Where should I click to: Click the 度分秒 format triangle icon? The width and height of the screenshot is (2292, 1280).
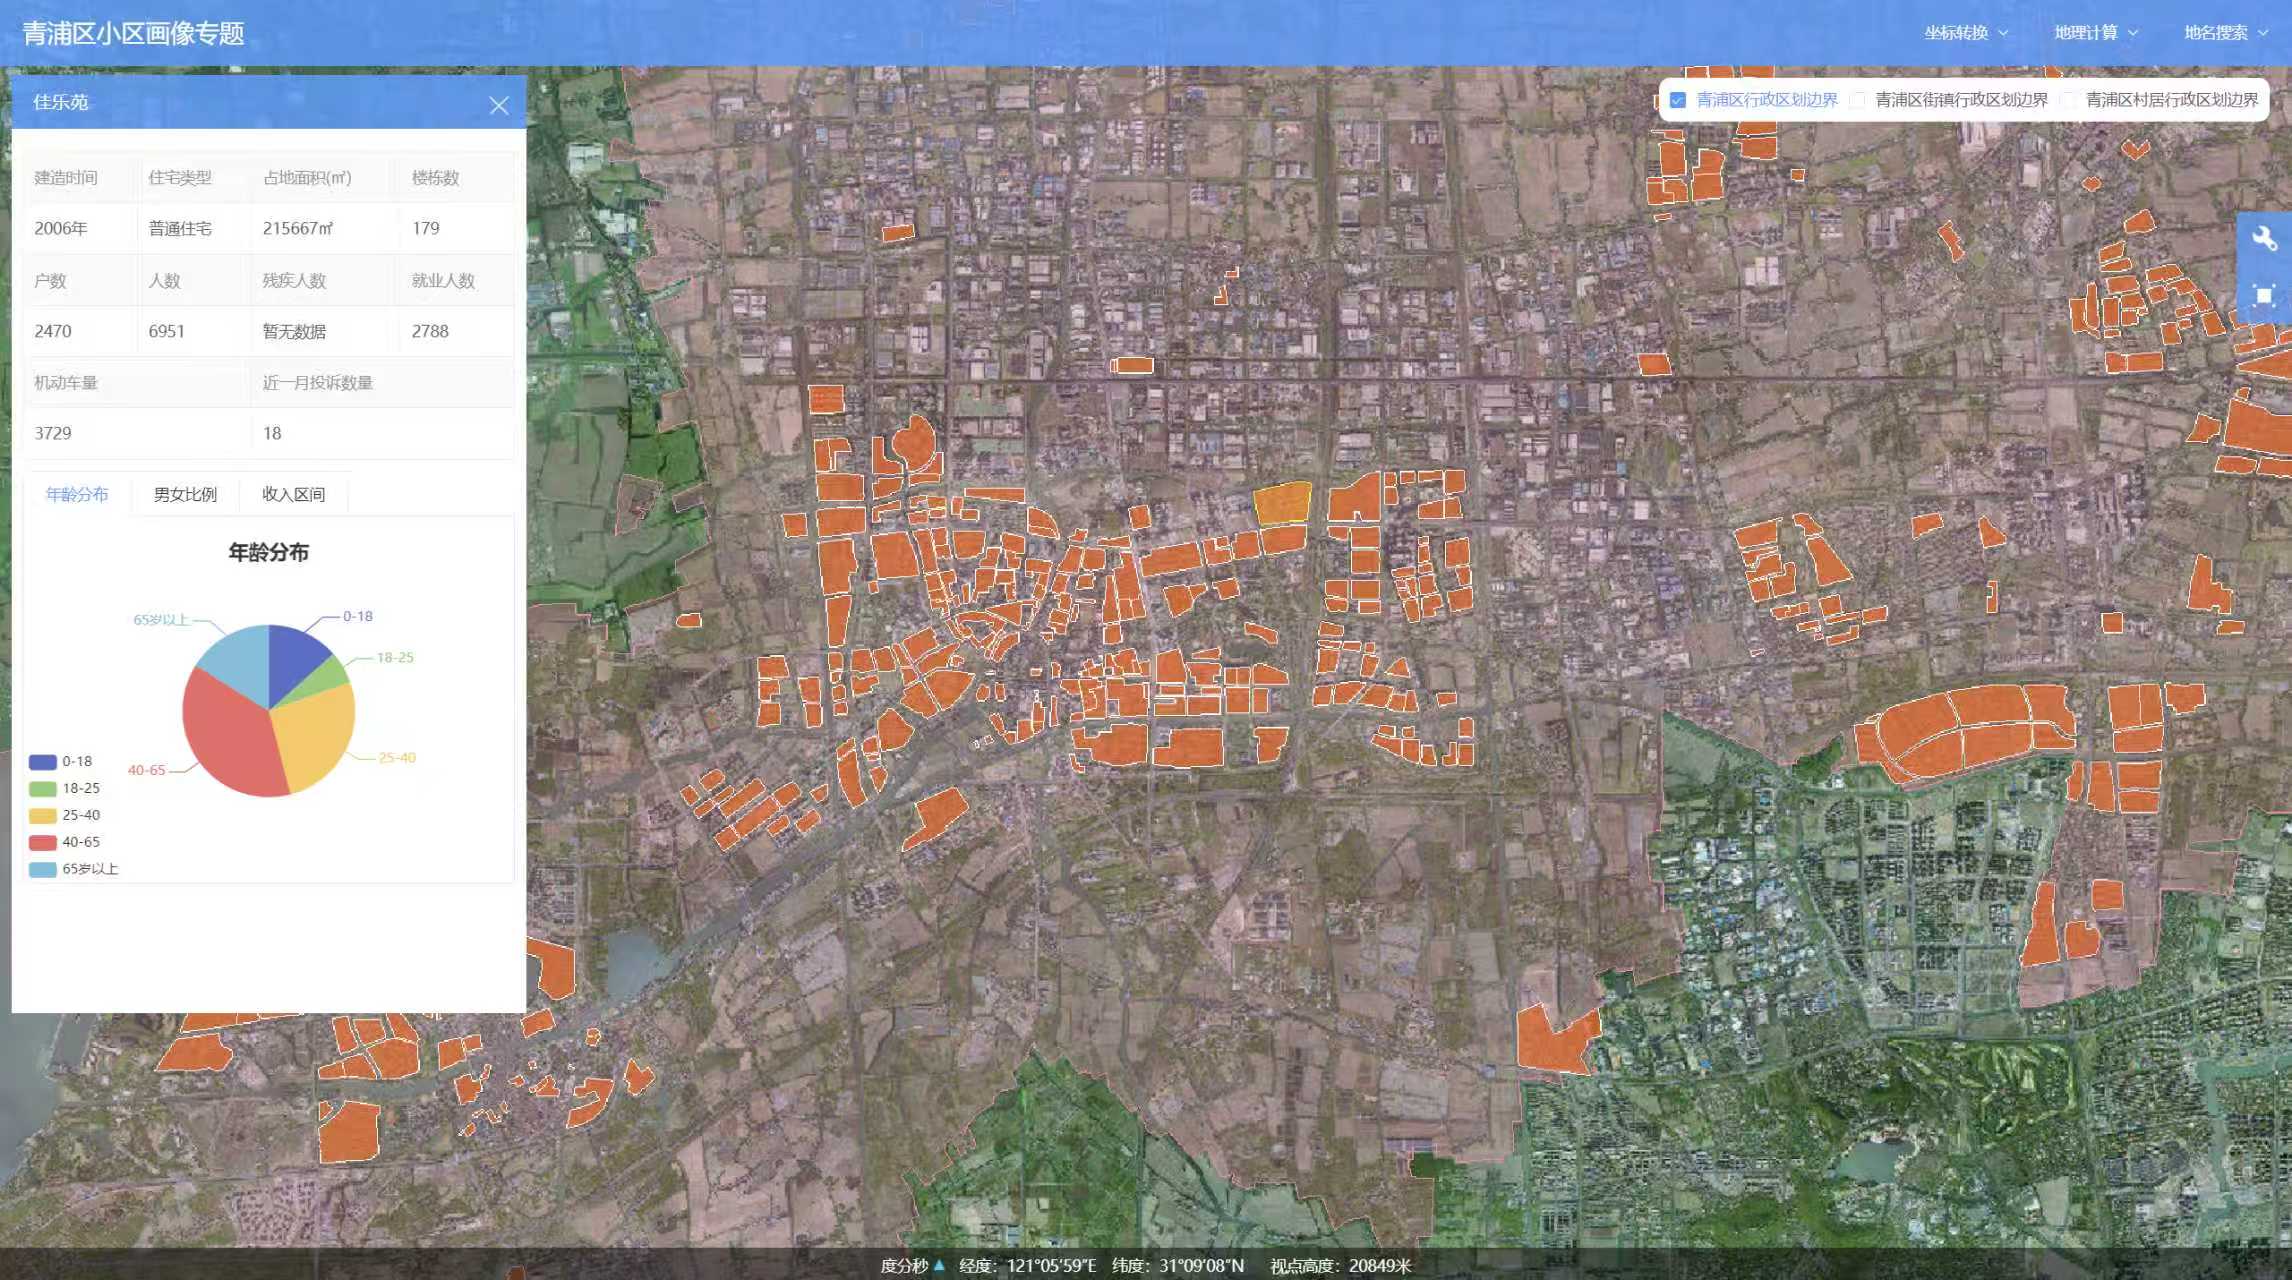[939, 1265]
